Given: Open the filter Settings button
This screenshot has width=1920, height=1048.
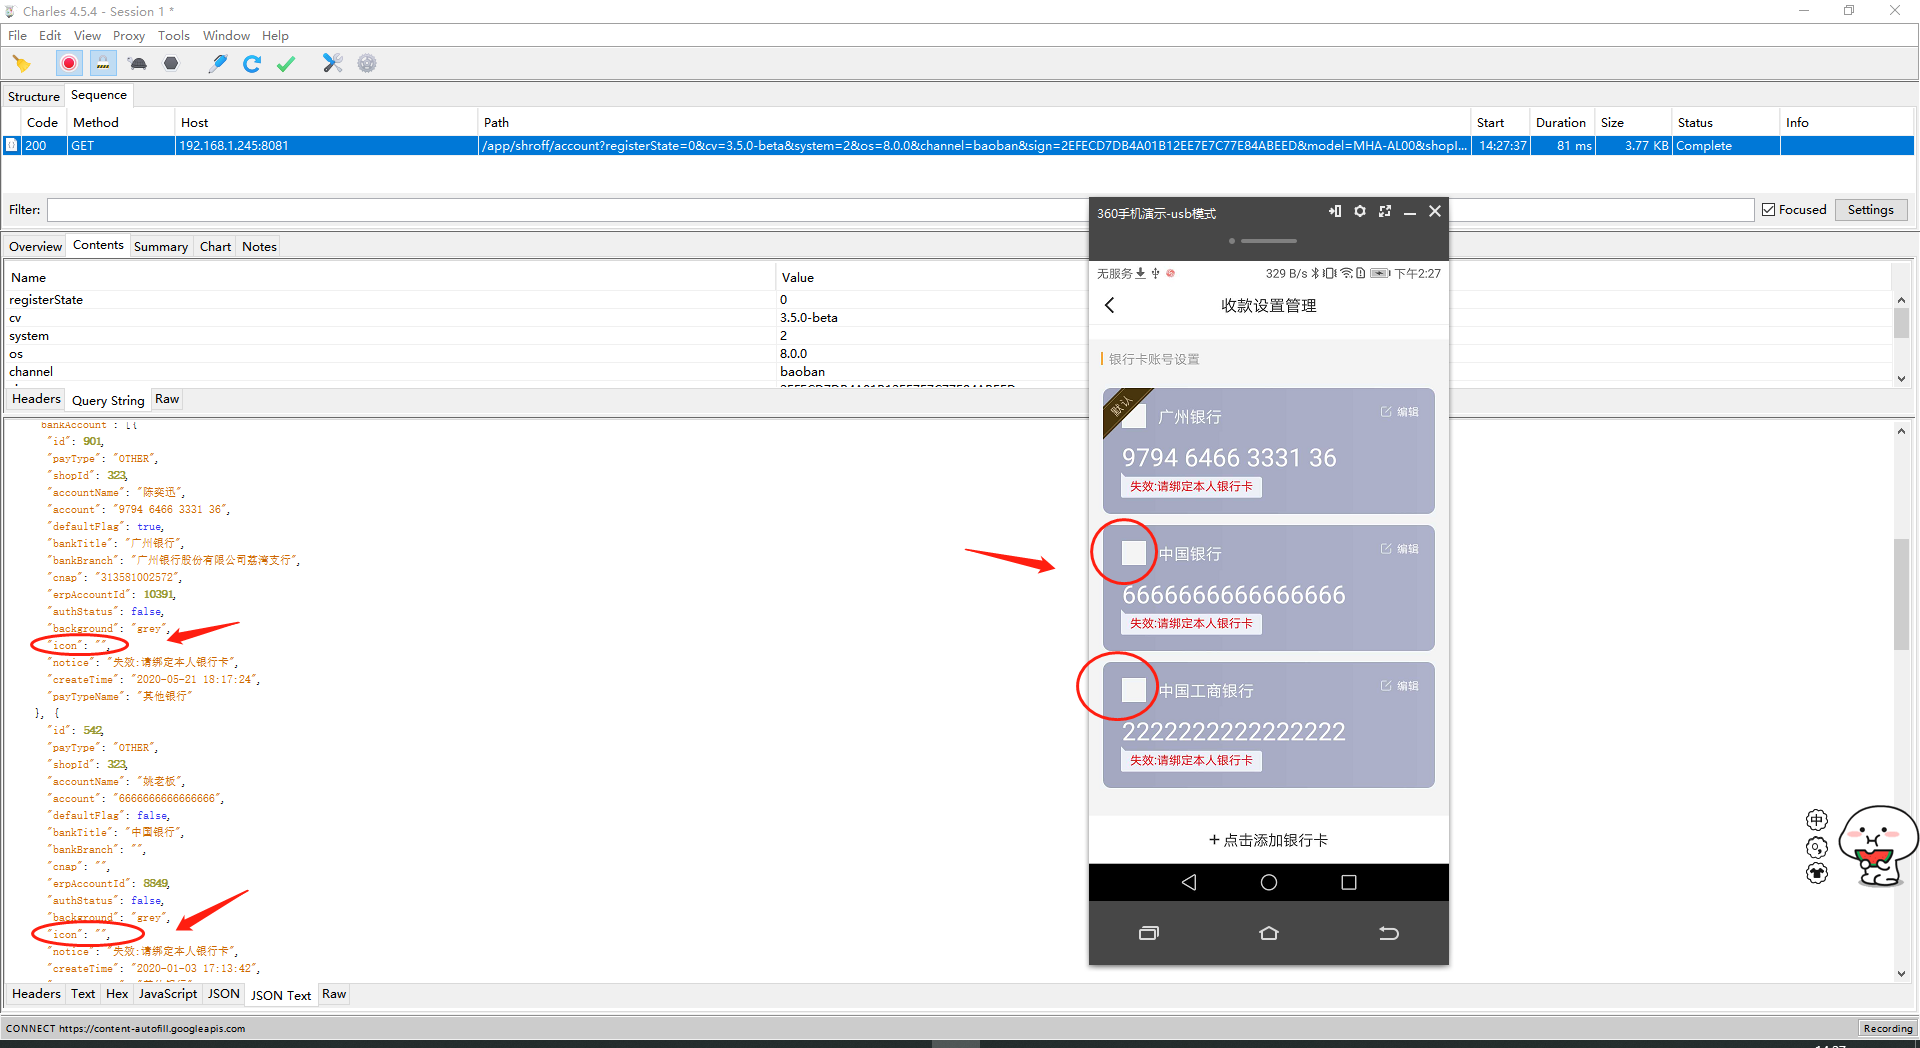Looking at the screenshot, I should (1871, 210).
